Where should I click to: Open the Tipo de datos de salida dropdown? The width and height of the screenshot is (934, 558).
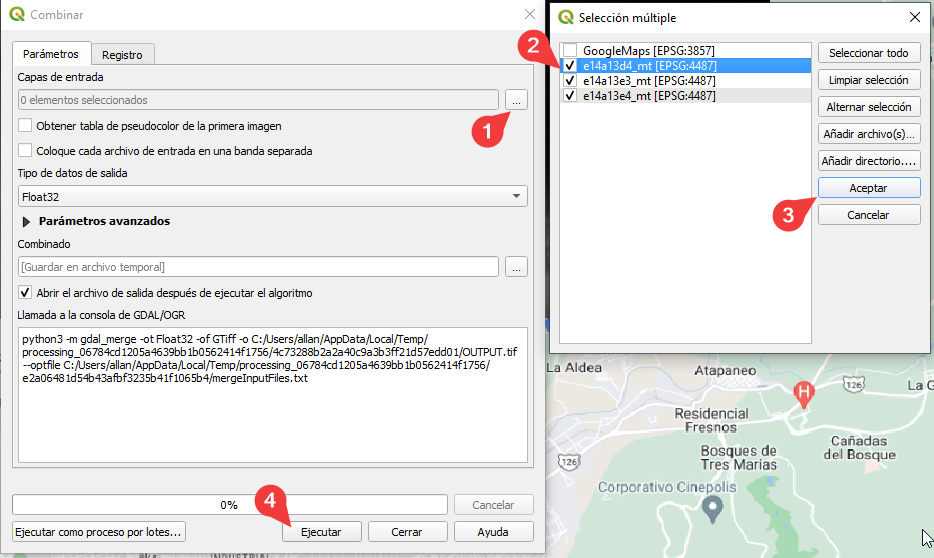[x=272, y=197]
